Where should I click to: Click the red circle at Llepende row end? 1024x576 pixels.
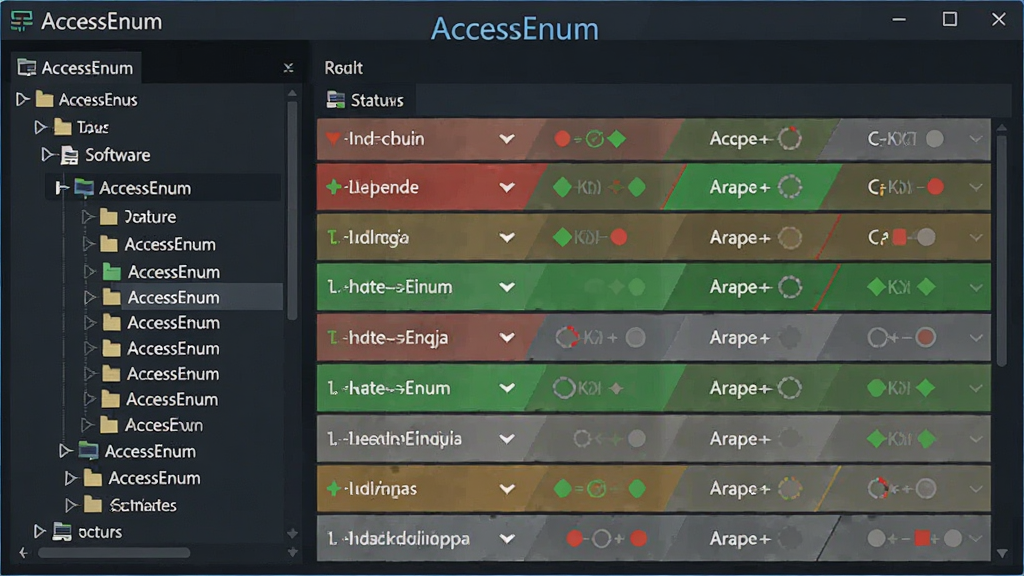point(935,187)
